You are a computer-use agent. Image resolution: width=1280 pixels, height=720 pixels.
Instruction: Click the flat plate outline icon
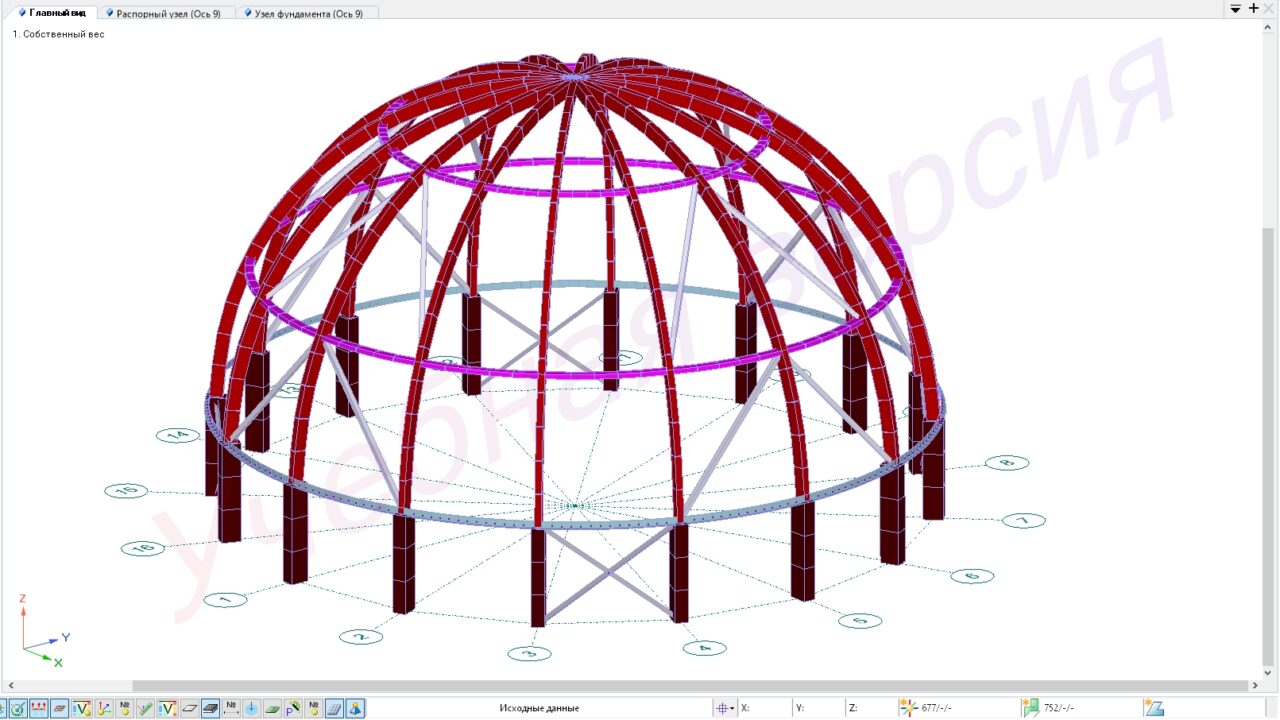pos(189,708)
